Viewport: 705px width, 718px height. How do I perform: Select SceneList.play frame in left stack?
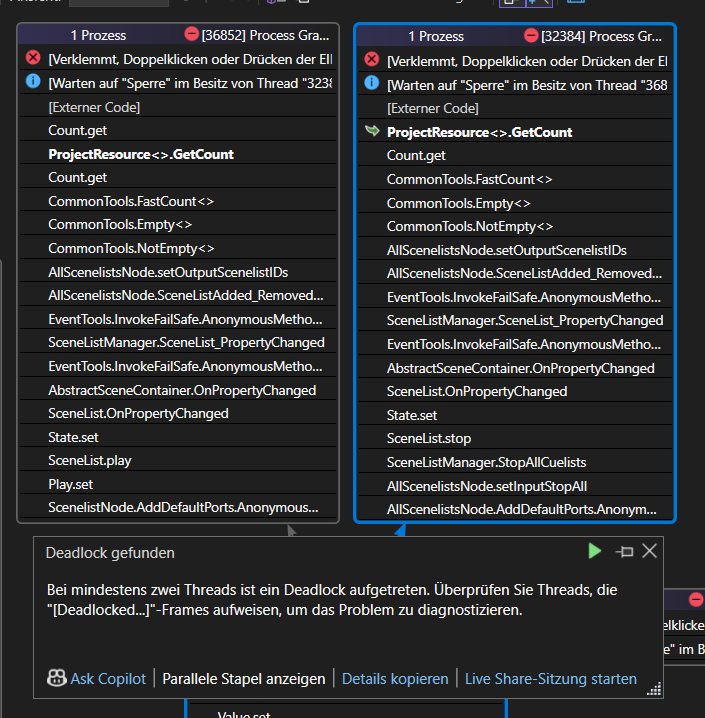[88, 460]
